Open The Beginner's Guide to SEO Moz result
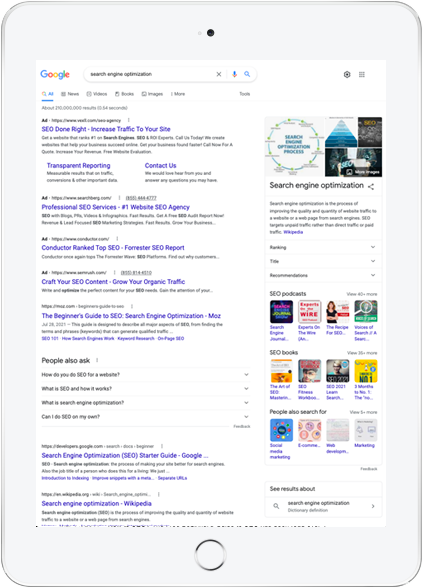Image resolution: width=423 pixels, height=588 pixels. pos(131,316)
